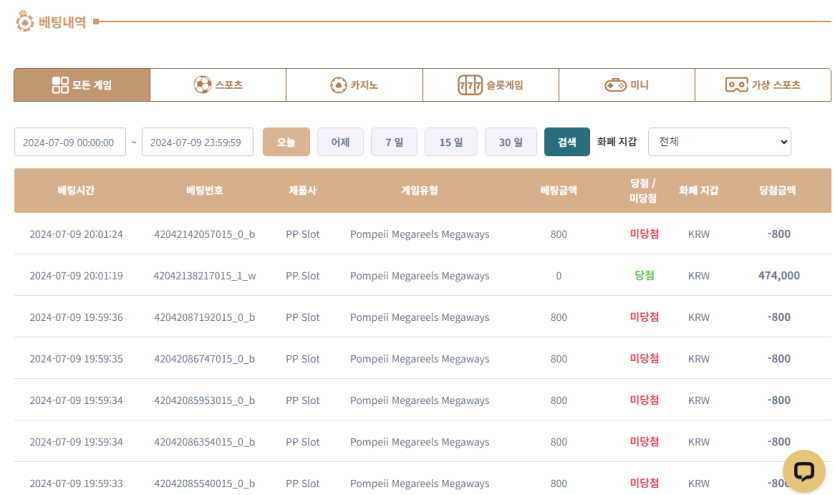The width and height of the screenshot is (835, 495).
Task: Click the soccer ball icon for 스포츠
Action: pos(202,85)
